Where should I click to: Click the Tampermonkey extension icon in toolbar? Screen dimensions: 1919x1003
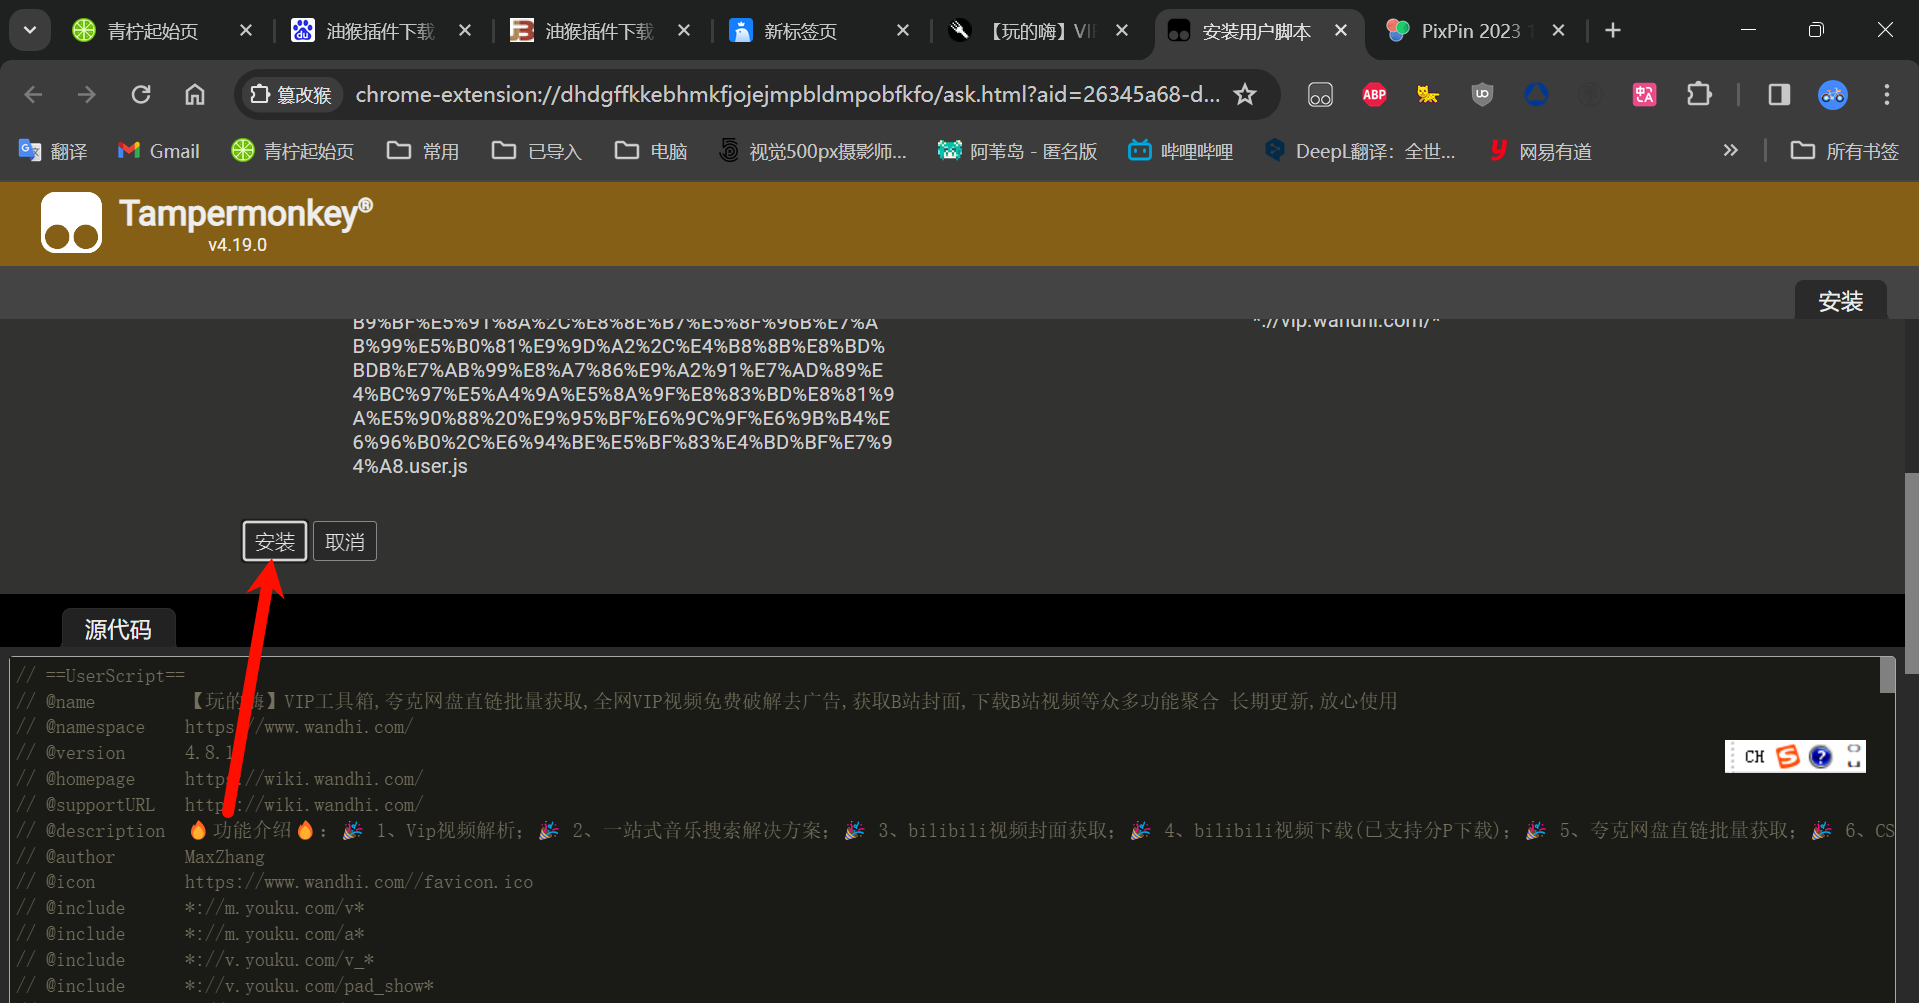1320,95
